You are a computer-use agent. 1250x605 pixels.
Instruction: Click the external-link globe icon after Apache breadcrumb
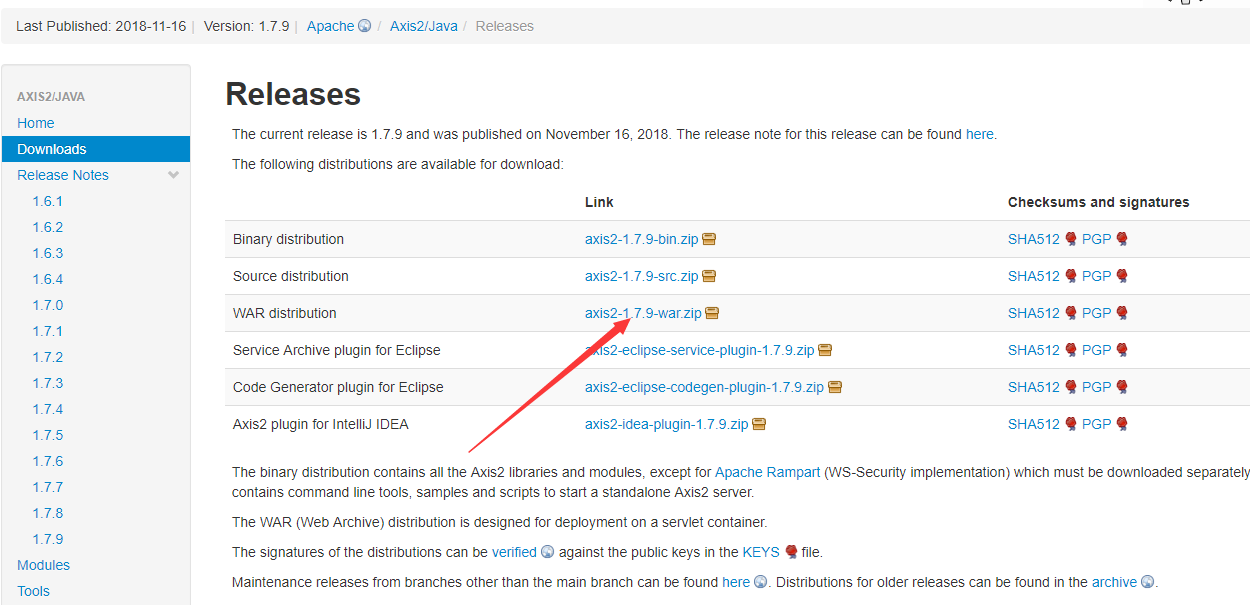click(x=365, y=26)
